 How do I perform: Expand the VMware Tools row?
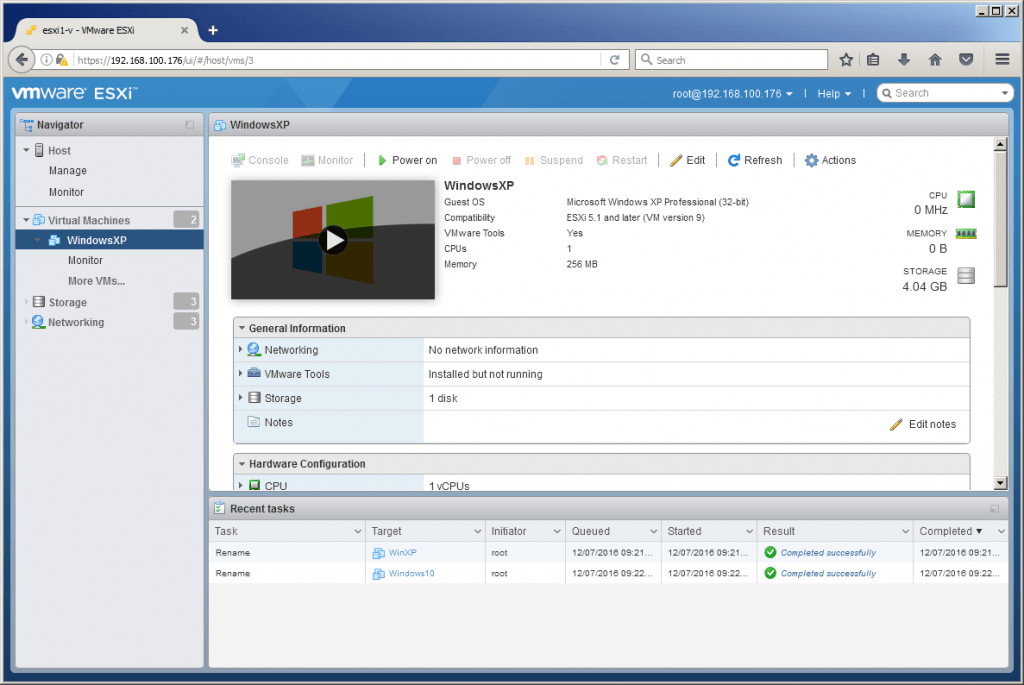(240, 374)
